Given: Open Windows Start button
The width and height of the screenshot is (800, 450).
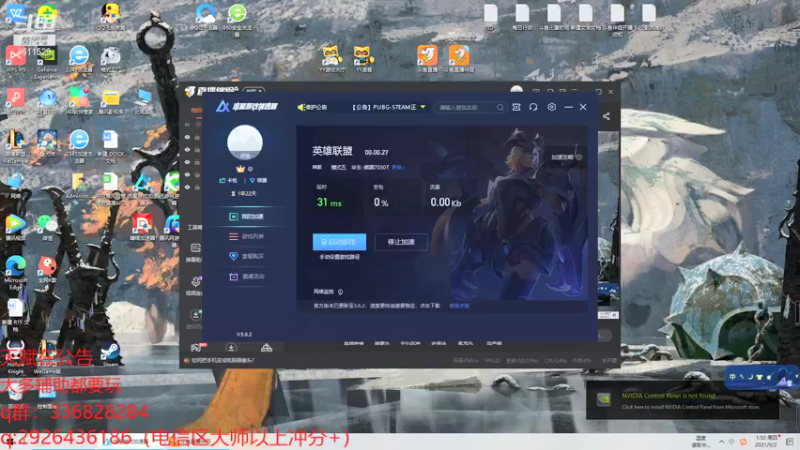Looking at the screenshot, I should coord(10,442).
